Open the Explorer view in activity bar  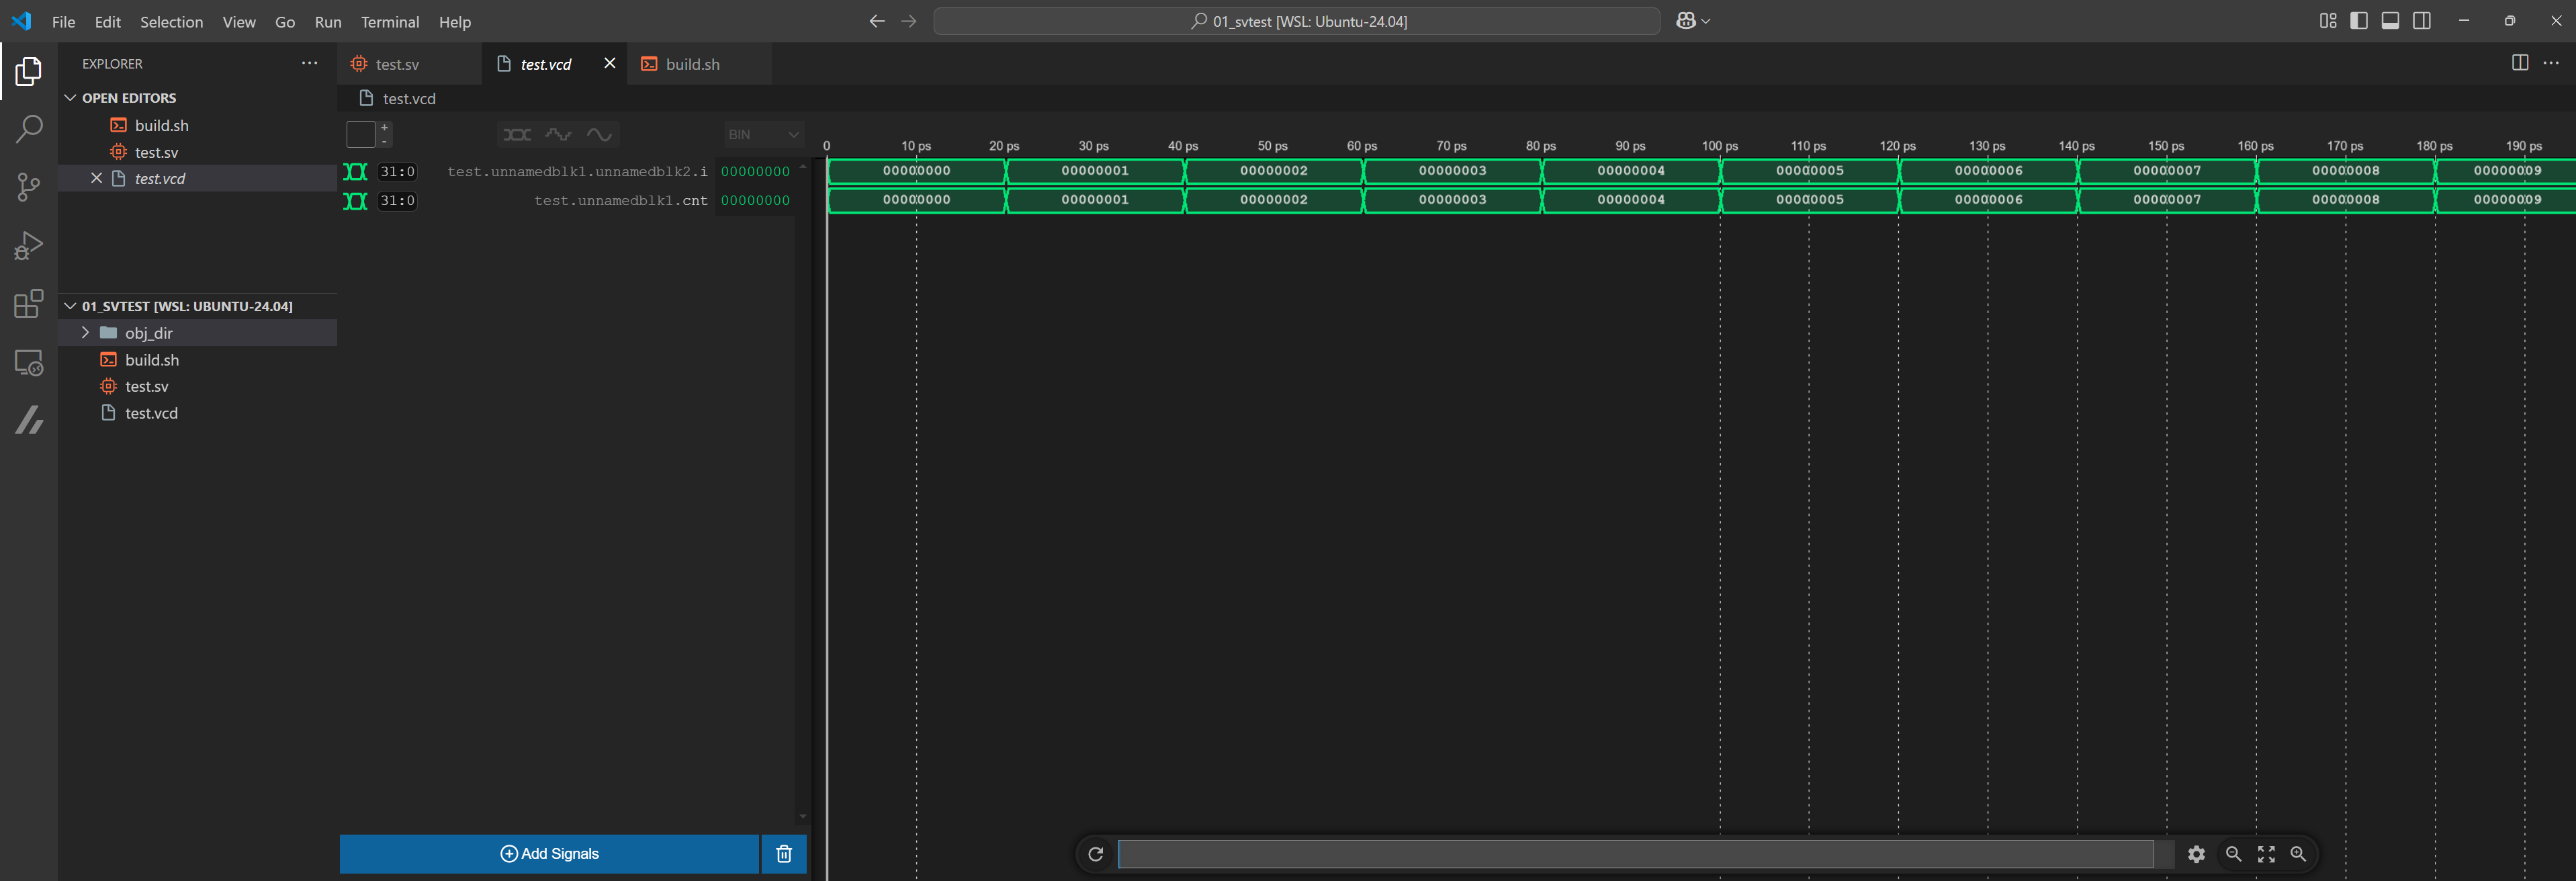coord(29,71)
